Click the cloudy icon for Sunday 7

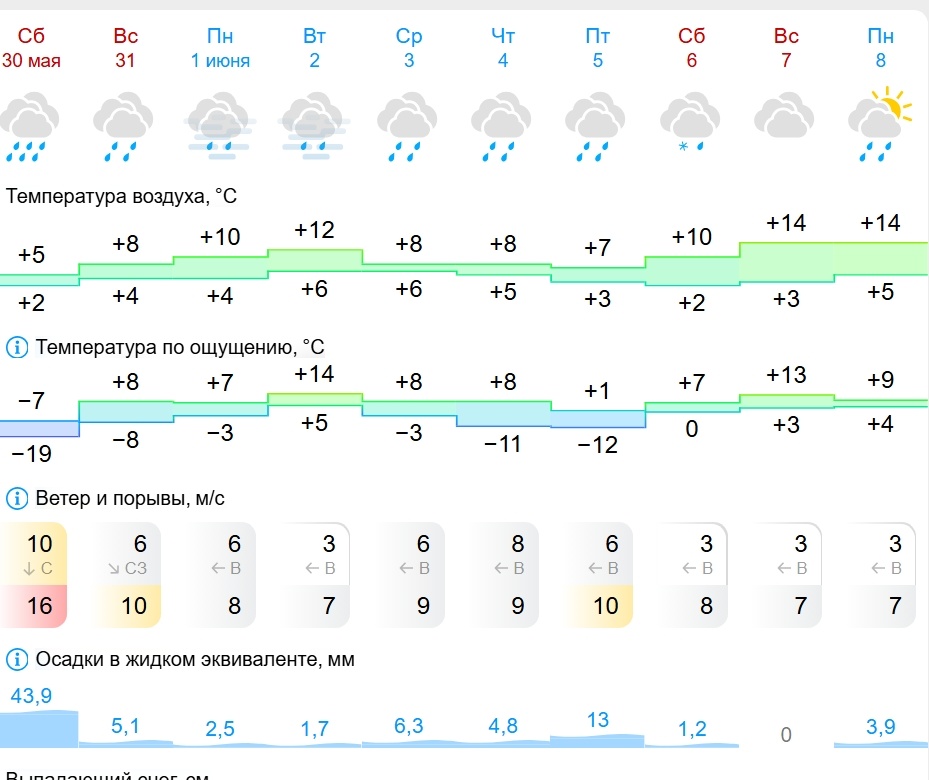(x=784, y=115)
